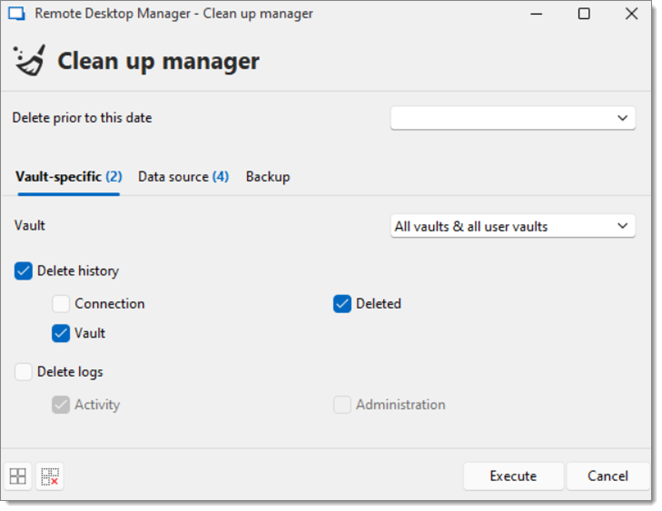Close the Clean up manager window
The height and width of the screenshot is (511, 662).
pos(632,14)
